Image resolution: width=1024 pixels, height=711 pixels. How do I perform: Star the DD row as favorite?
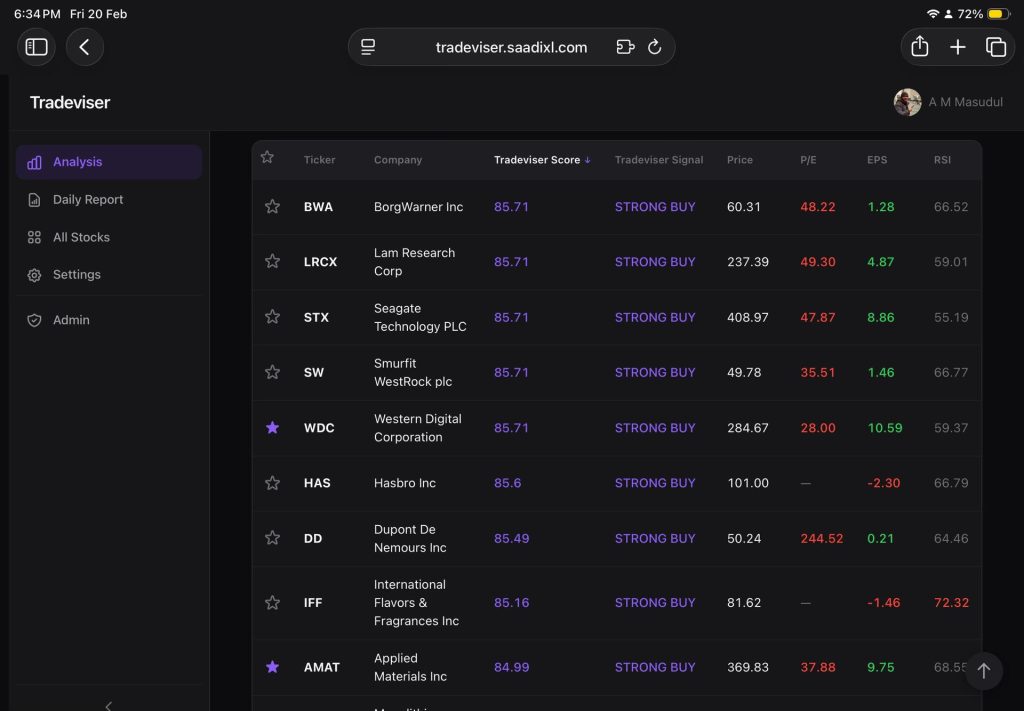coord(272,538)
